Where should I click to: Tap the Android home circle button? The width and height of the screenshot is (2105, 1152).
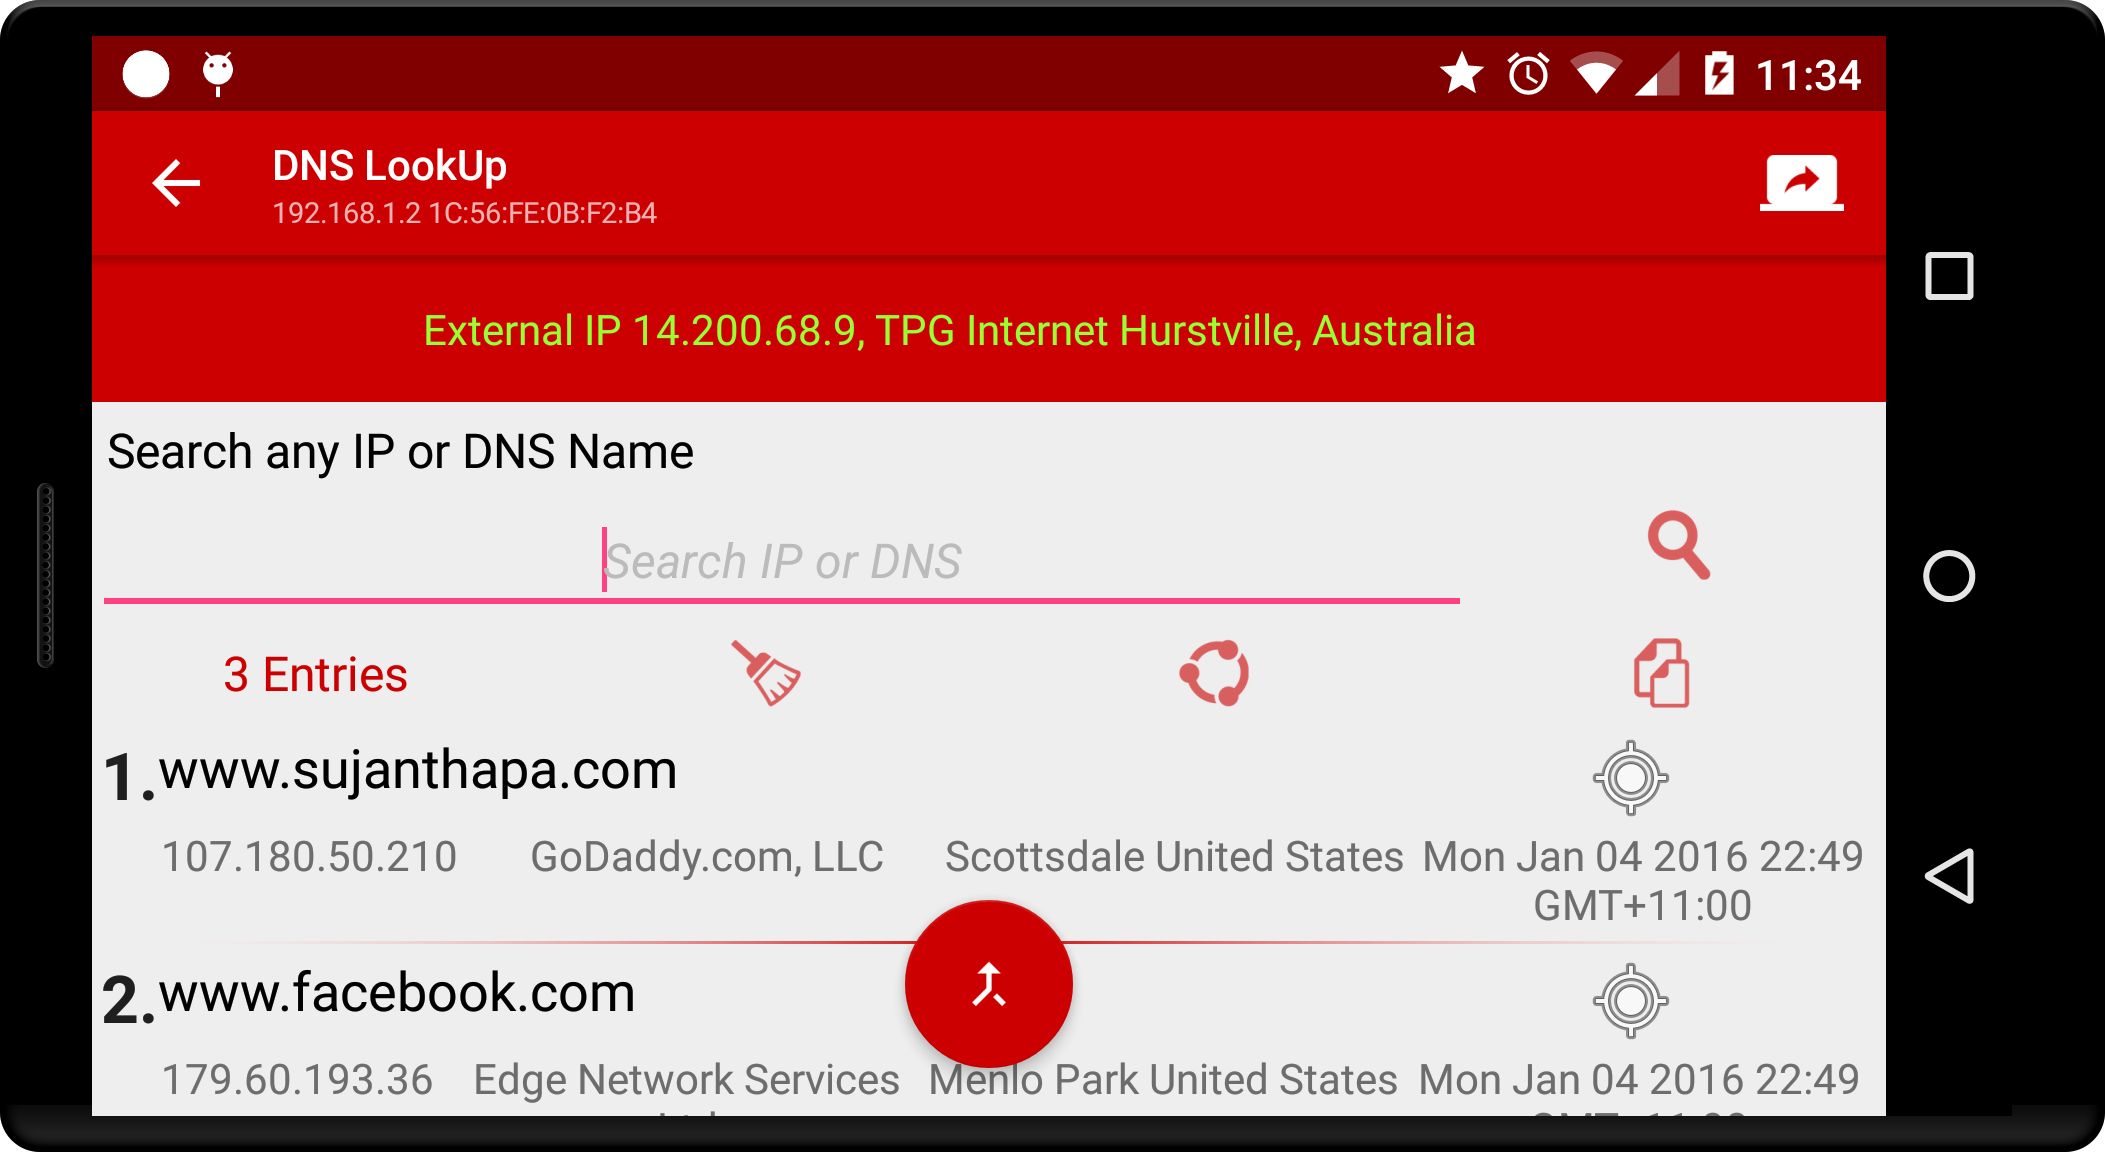point(1949,576)
